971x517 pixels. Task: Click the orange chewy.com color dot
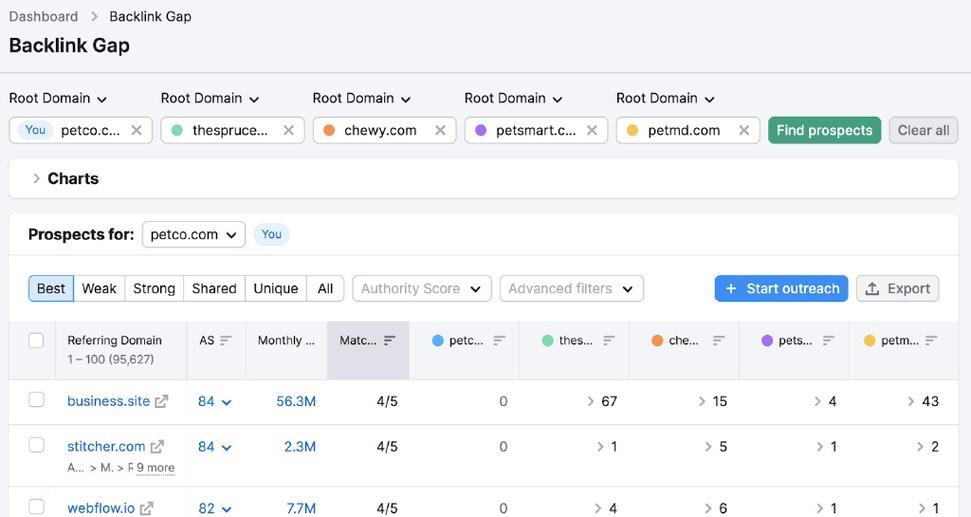coord(329,131)
